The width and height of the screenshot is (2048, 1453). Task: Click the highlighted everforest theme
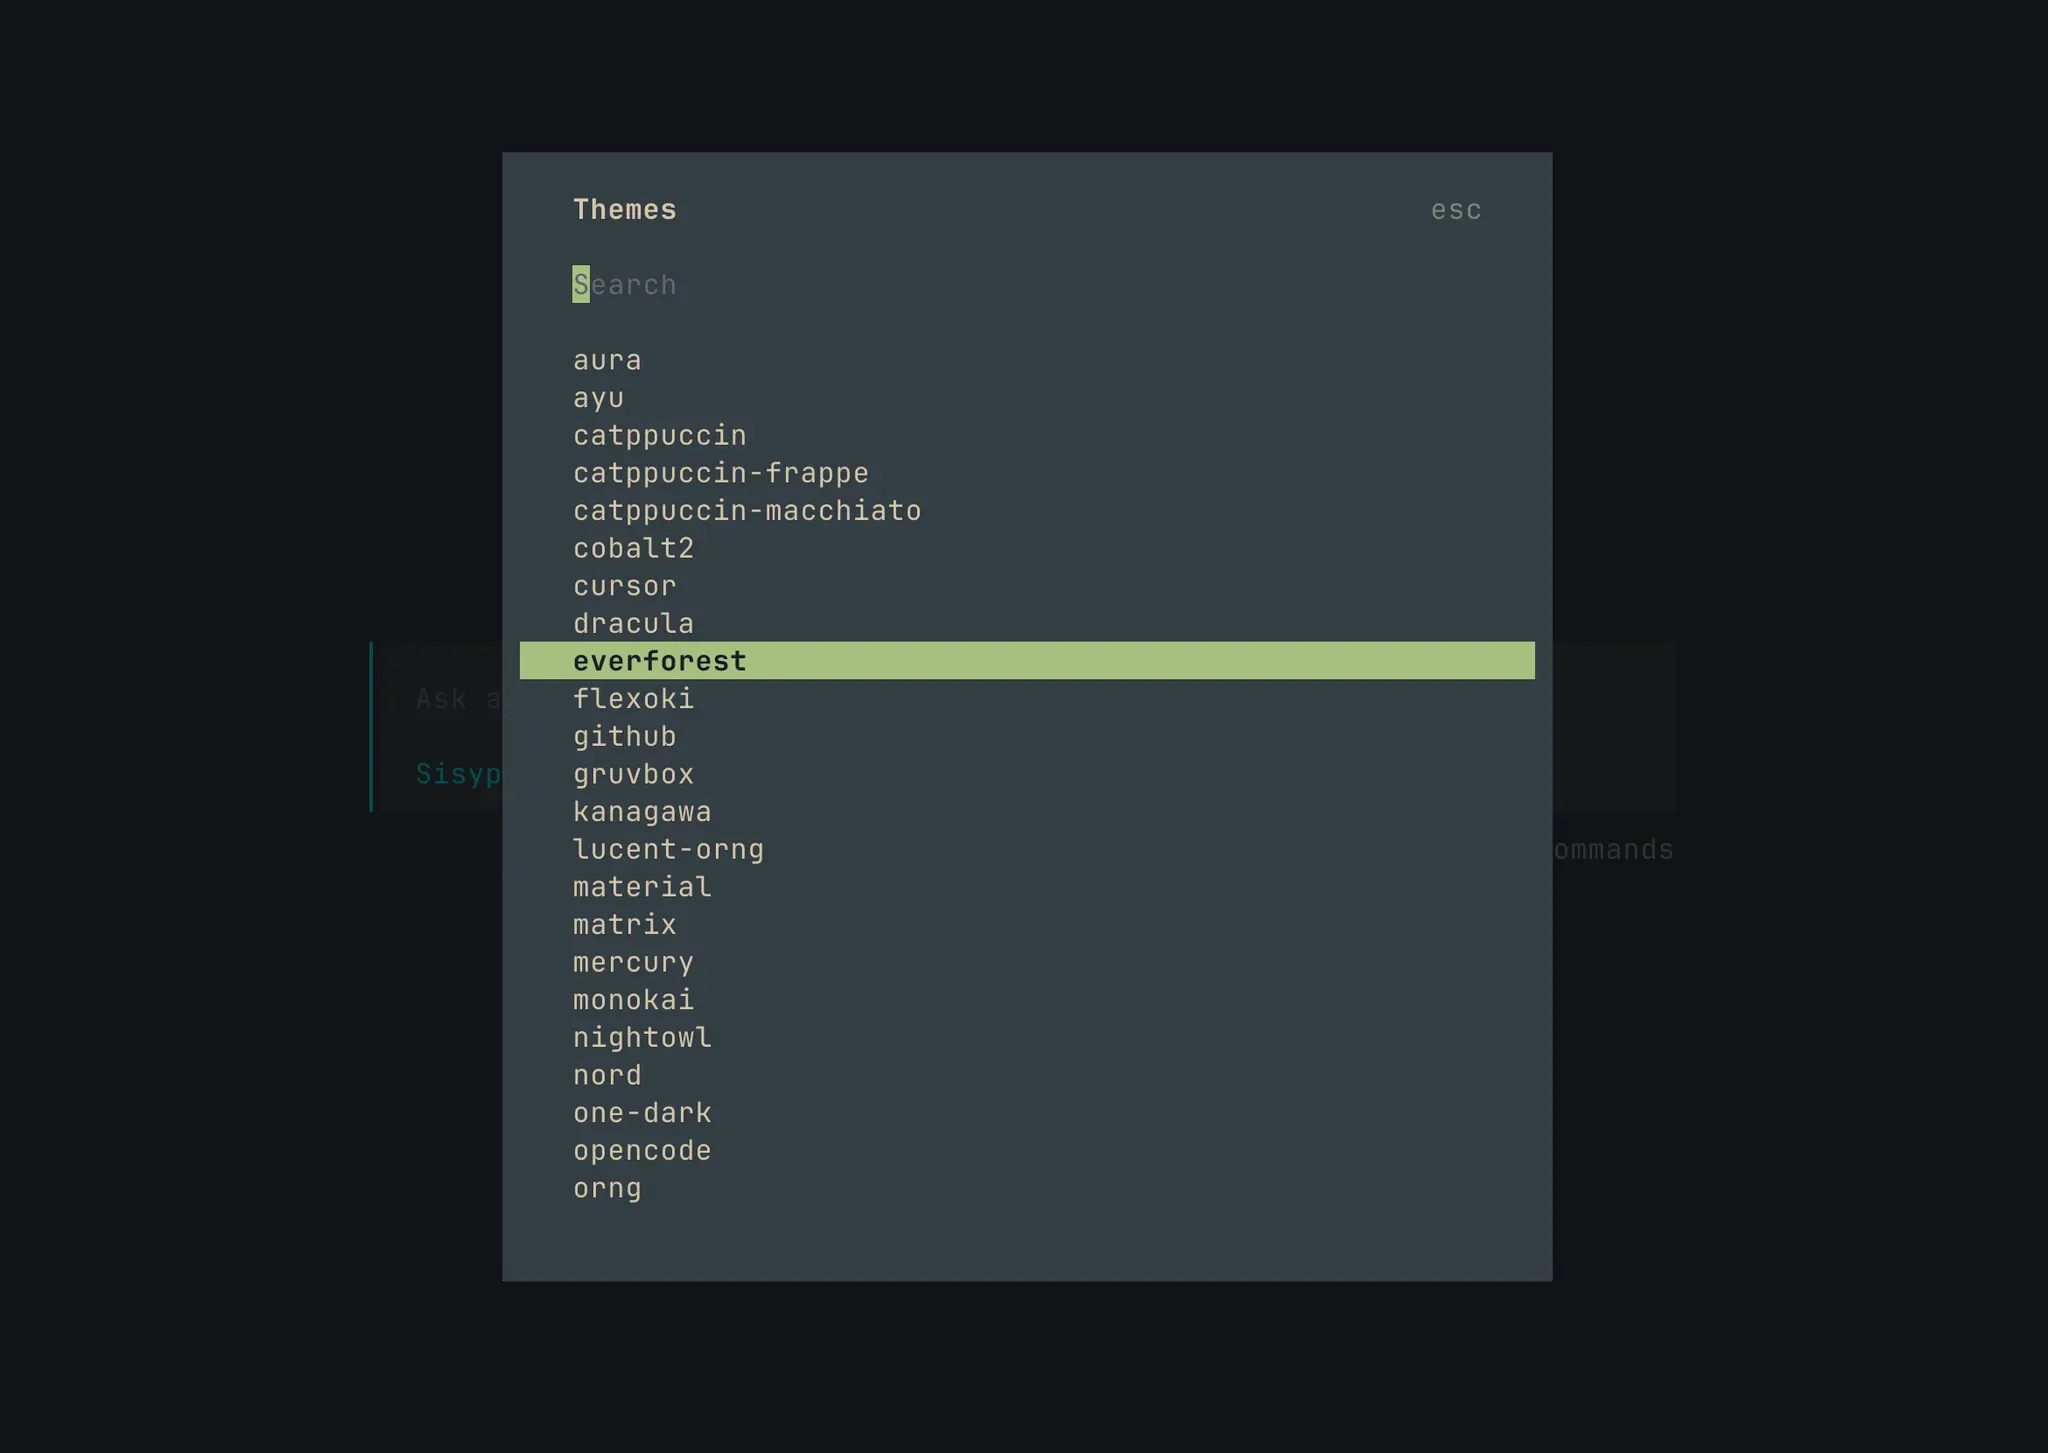tap(659, 661)
